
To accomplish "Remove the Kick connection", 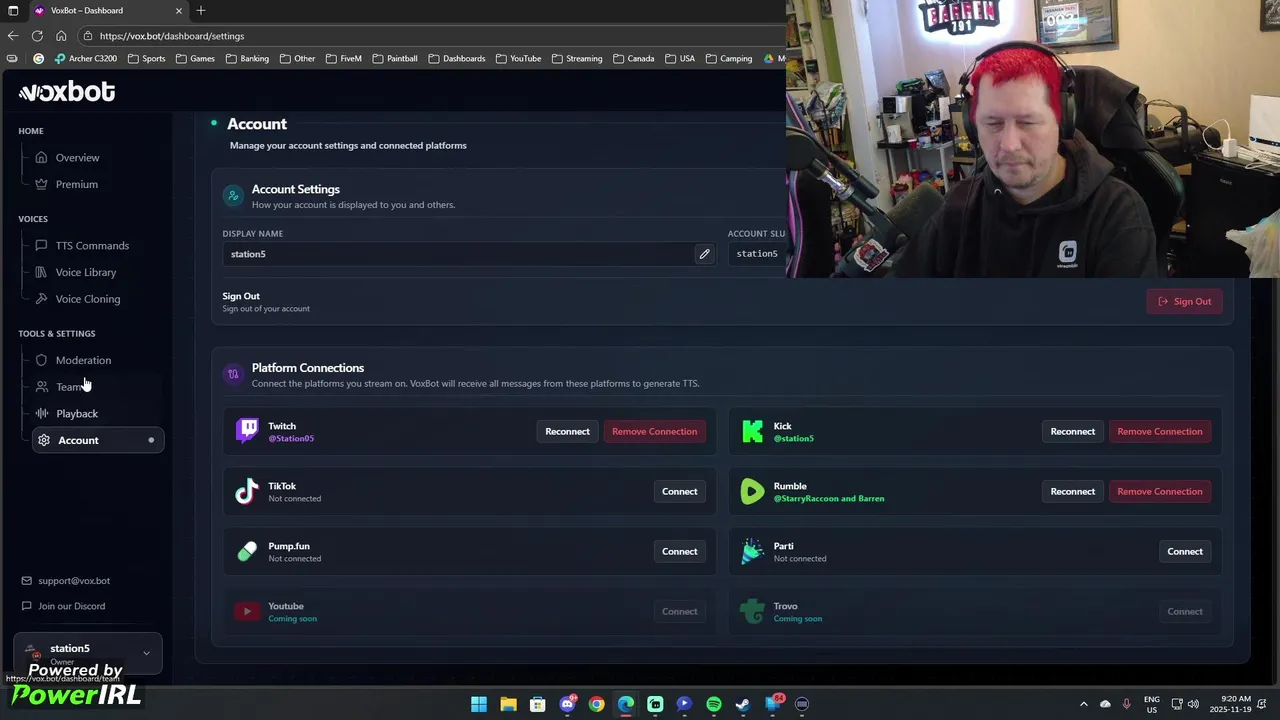I will (x=1159, y=431).
